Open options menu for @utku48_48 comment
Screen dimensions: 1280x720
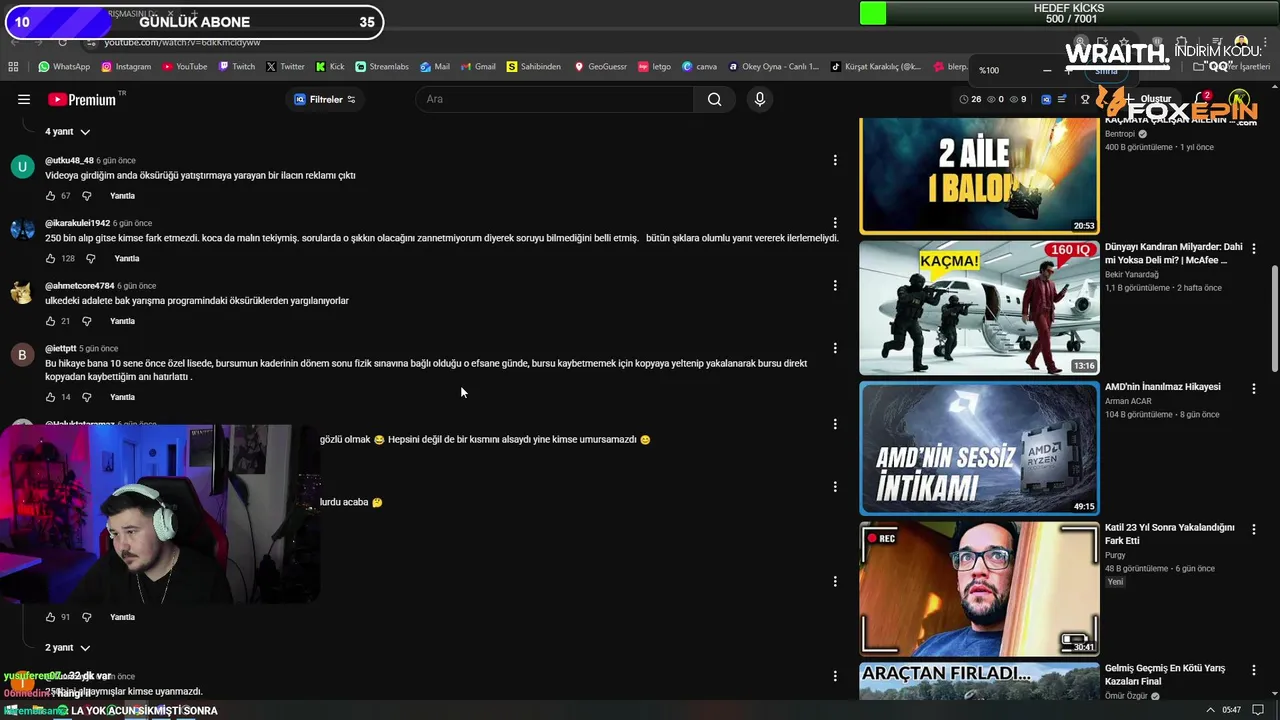pos(835,160)
